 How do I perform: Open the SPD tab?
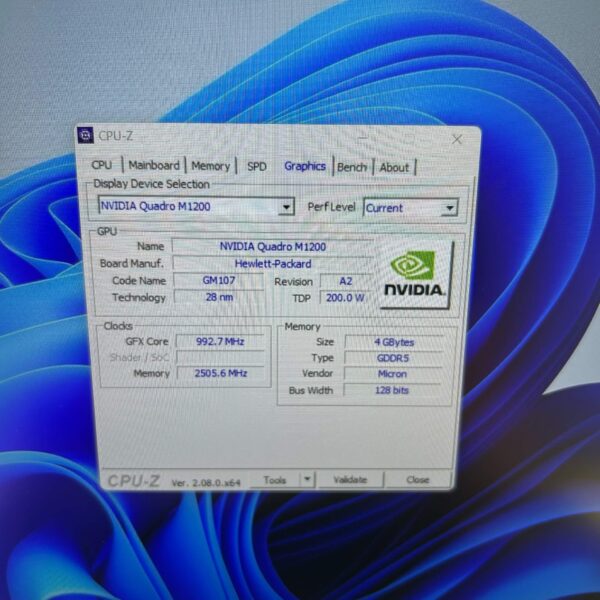click(256, 166)
